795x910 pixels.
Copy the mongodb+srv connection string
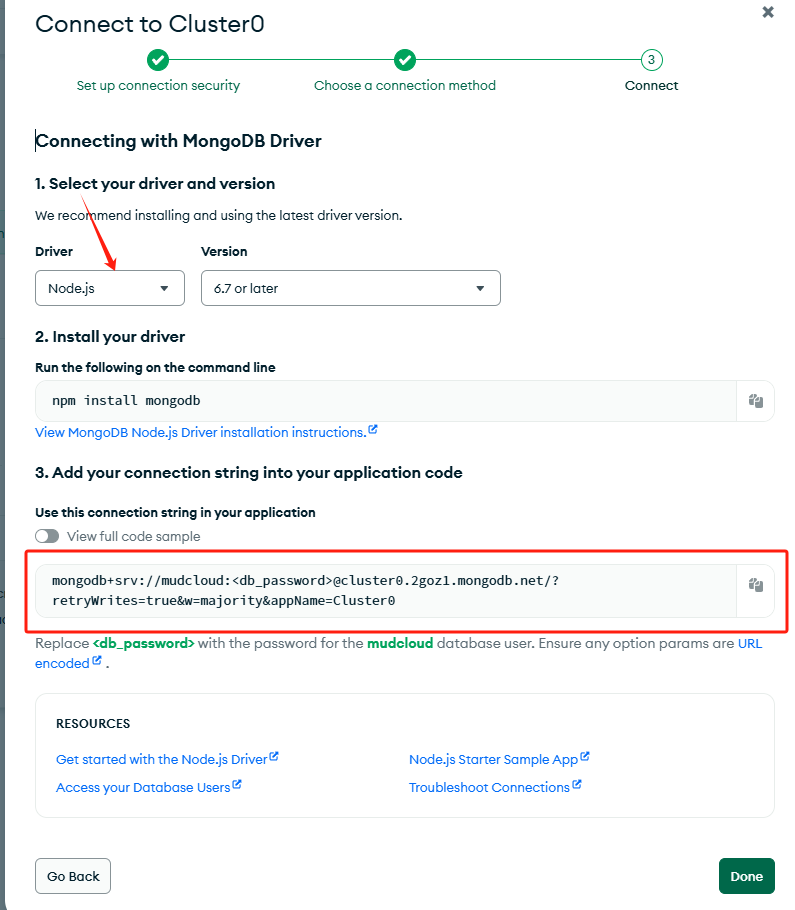tap(755, 584)
